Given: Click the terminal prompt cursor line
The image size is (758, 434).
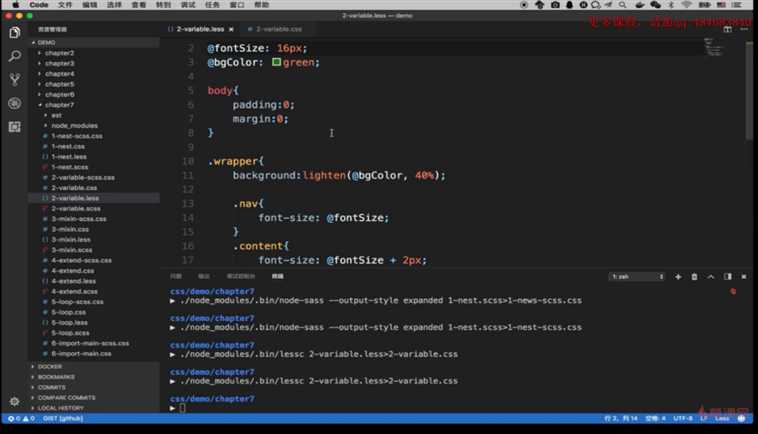Looking at the screenshot, I should click(182, 408).
